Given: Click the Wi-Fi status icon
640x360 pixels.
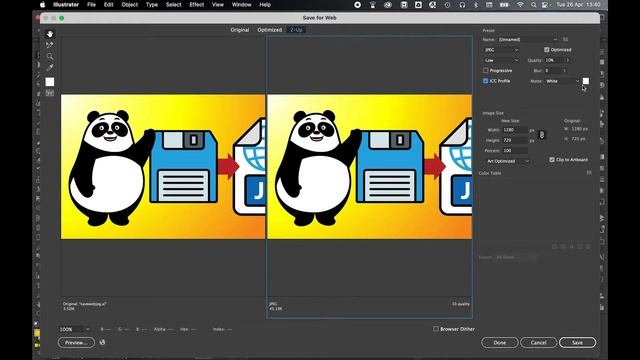Looking at the screenshot, I should (x=520, y=5).
